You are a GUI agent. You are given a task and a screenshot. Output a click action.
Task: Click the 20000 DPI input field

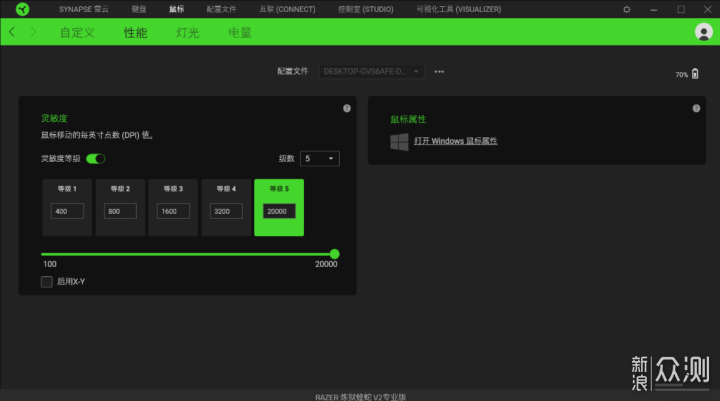pyautogui.click(x=279, y=211)
